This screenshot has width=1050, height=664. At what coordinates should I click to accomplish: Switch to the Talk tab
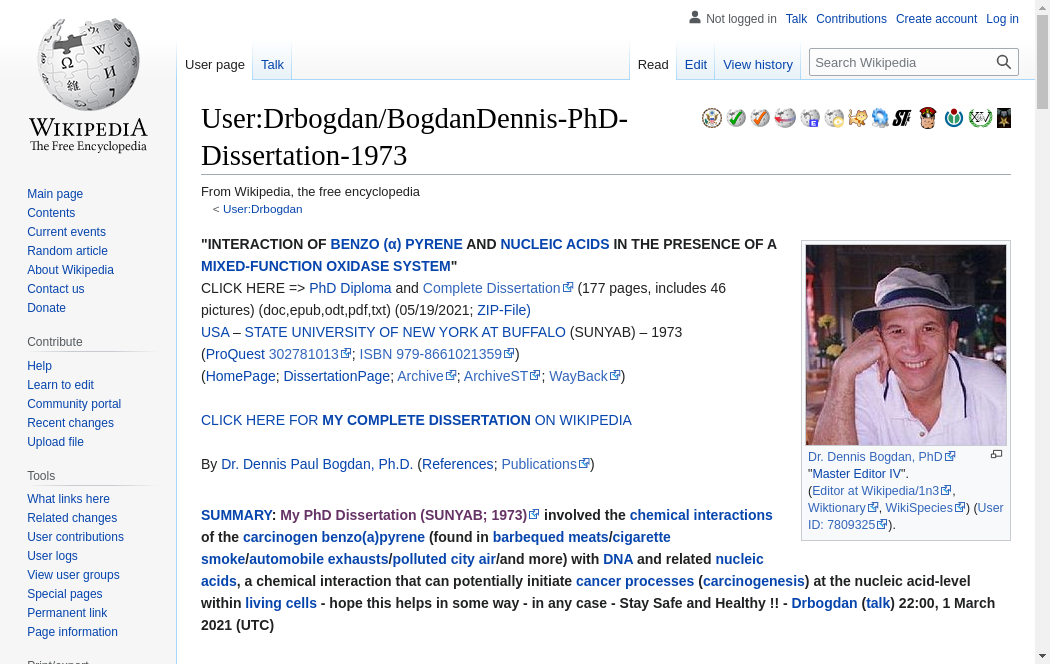pyautogui.click(x=272, y=64)
